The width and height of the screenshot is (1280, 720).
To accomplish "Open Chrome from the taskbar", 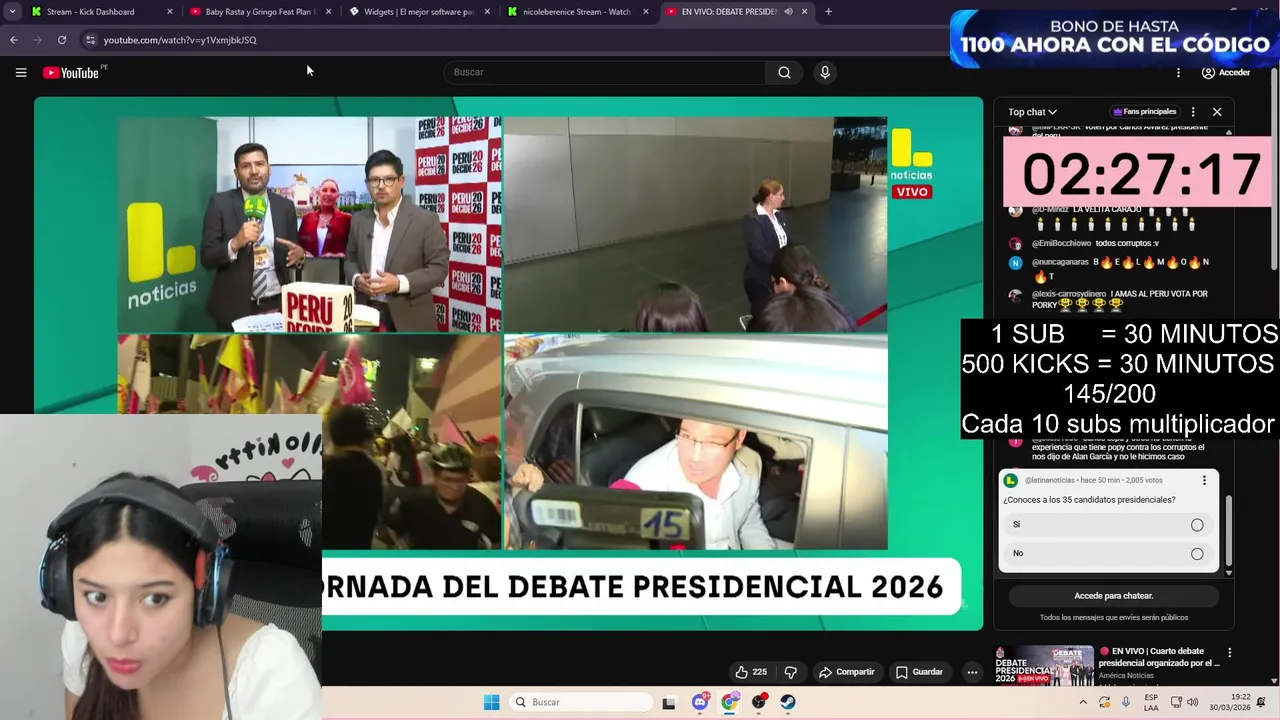I will tap(729, 702).
